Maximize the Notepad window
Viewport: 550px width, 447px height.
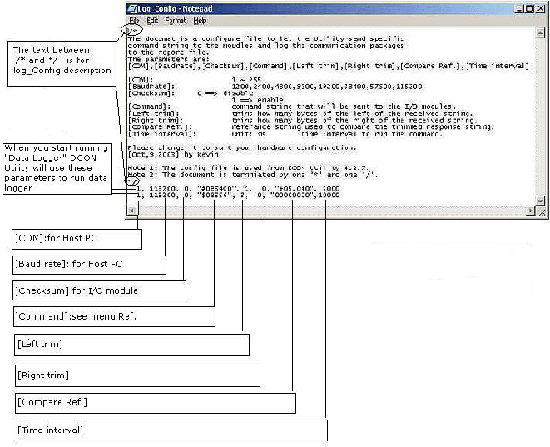pyautogui.click(x=530, y=9)
